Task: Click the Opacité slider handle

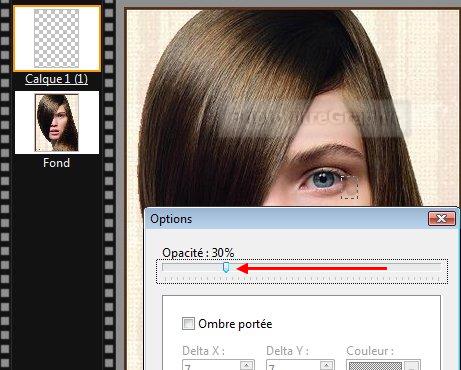Action: pyautogui.click(x=226, y=267)
